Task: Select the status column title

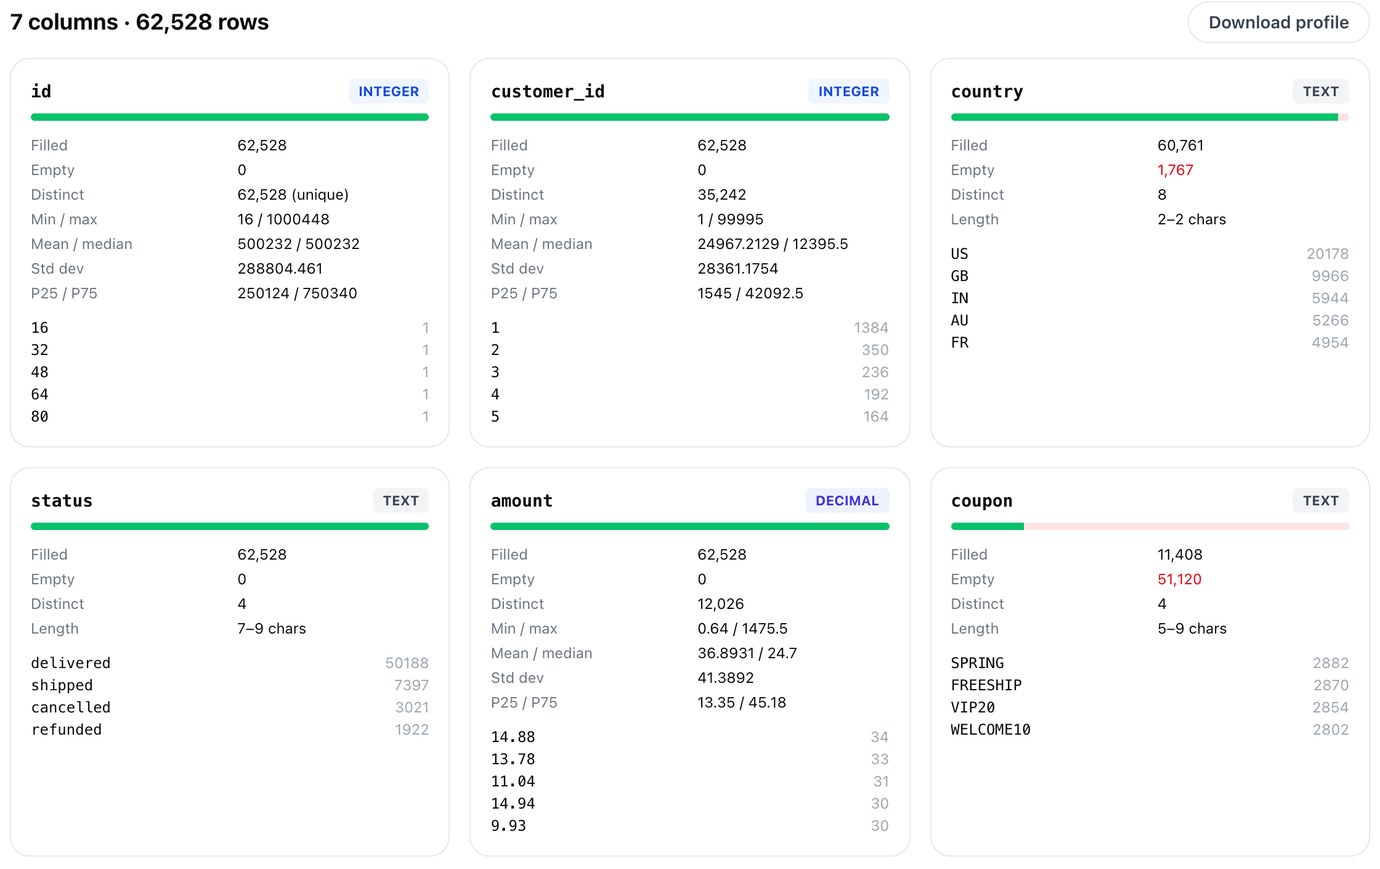Action: [62, 501]
